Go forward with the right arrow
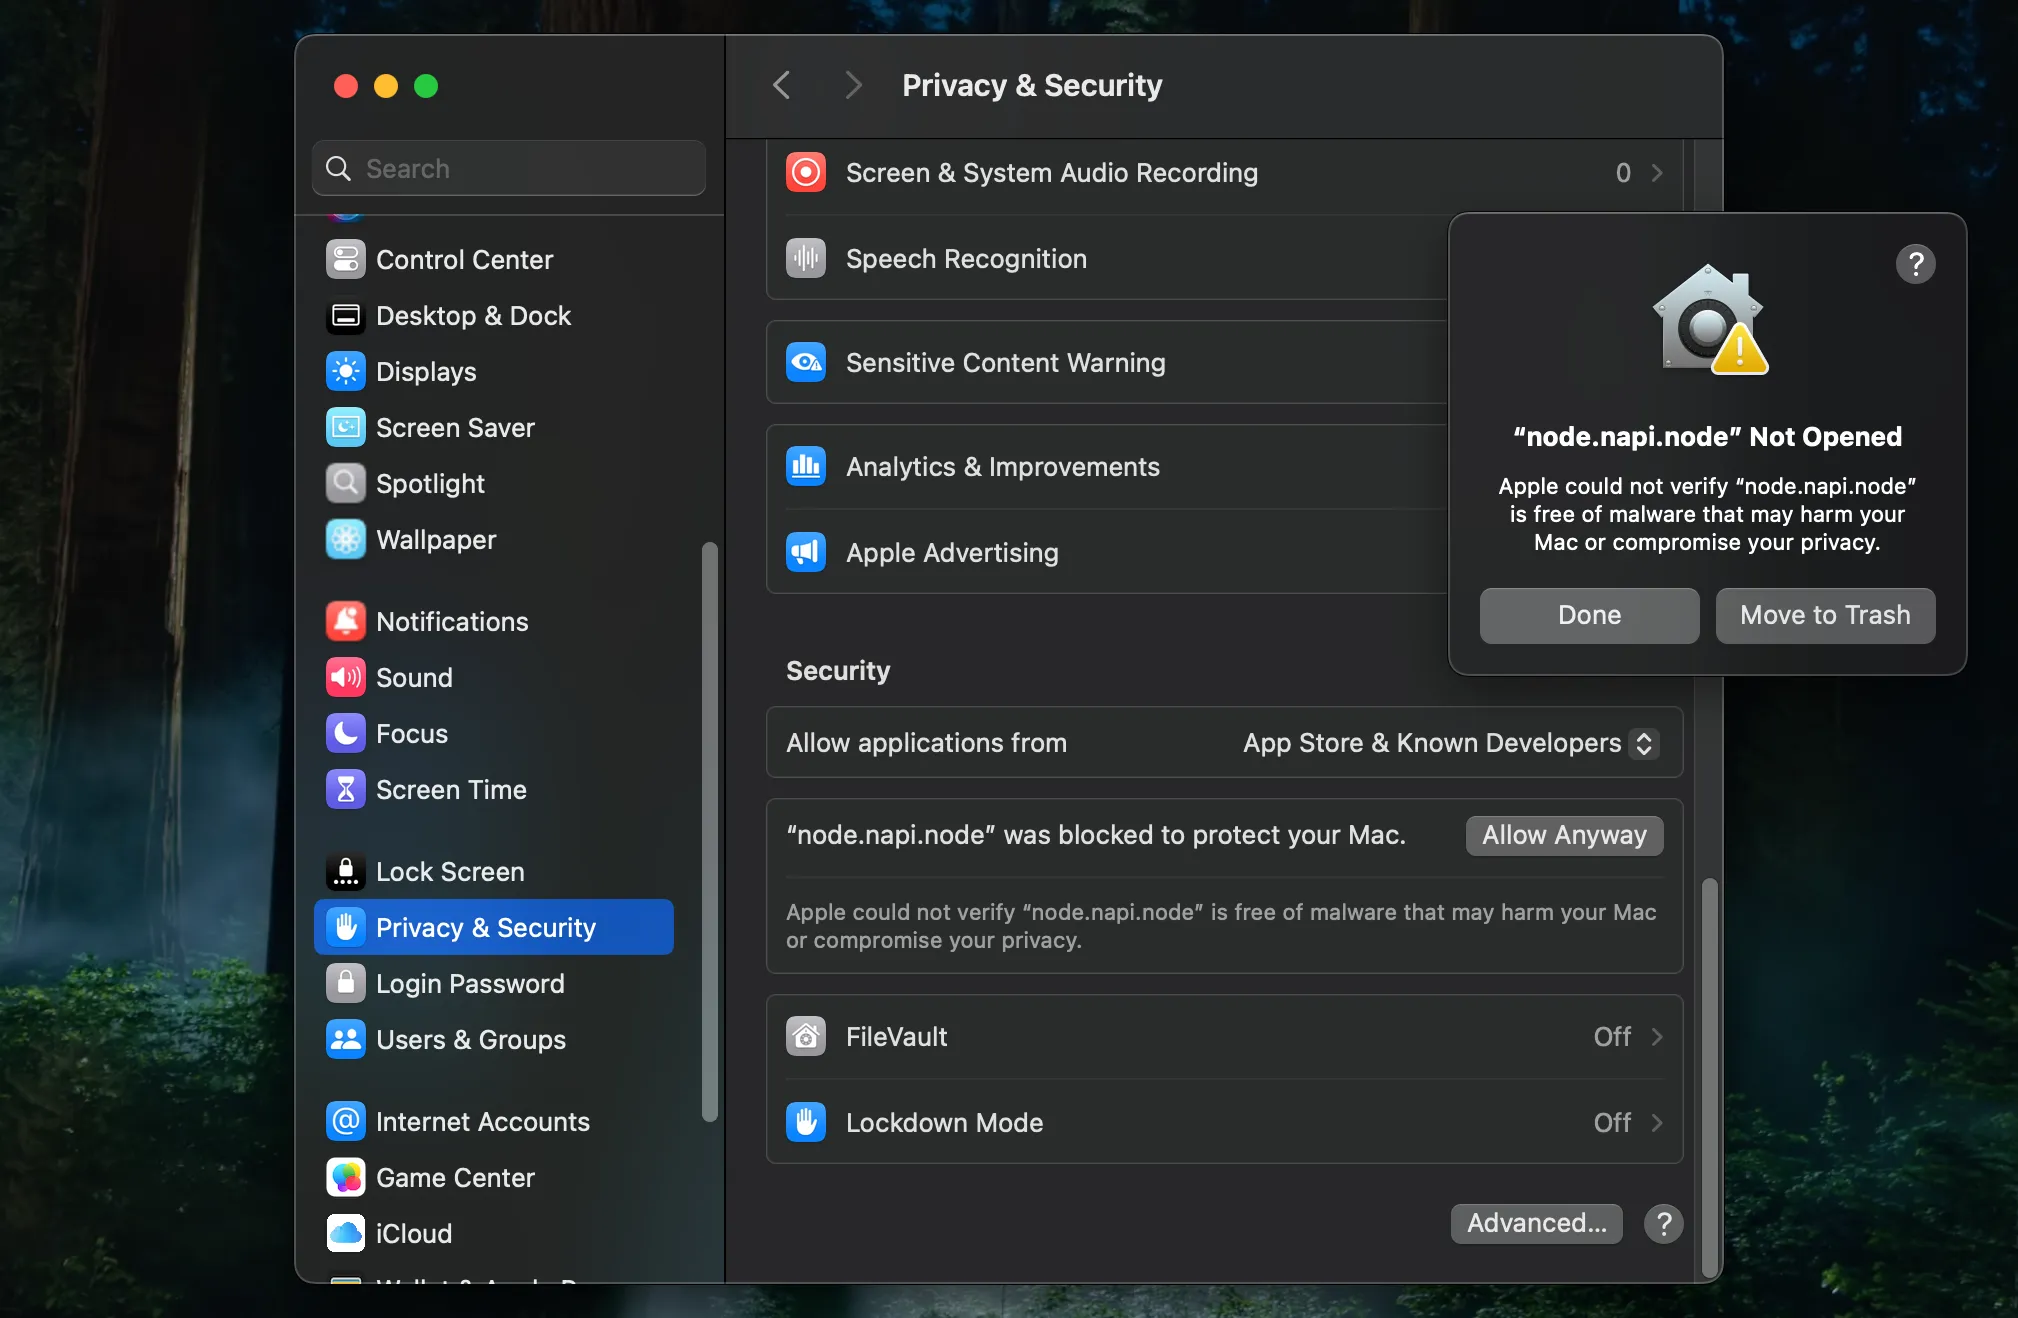Screen dimensions: 2018x1318 click(853, 85)
